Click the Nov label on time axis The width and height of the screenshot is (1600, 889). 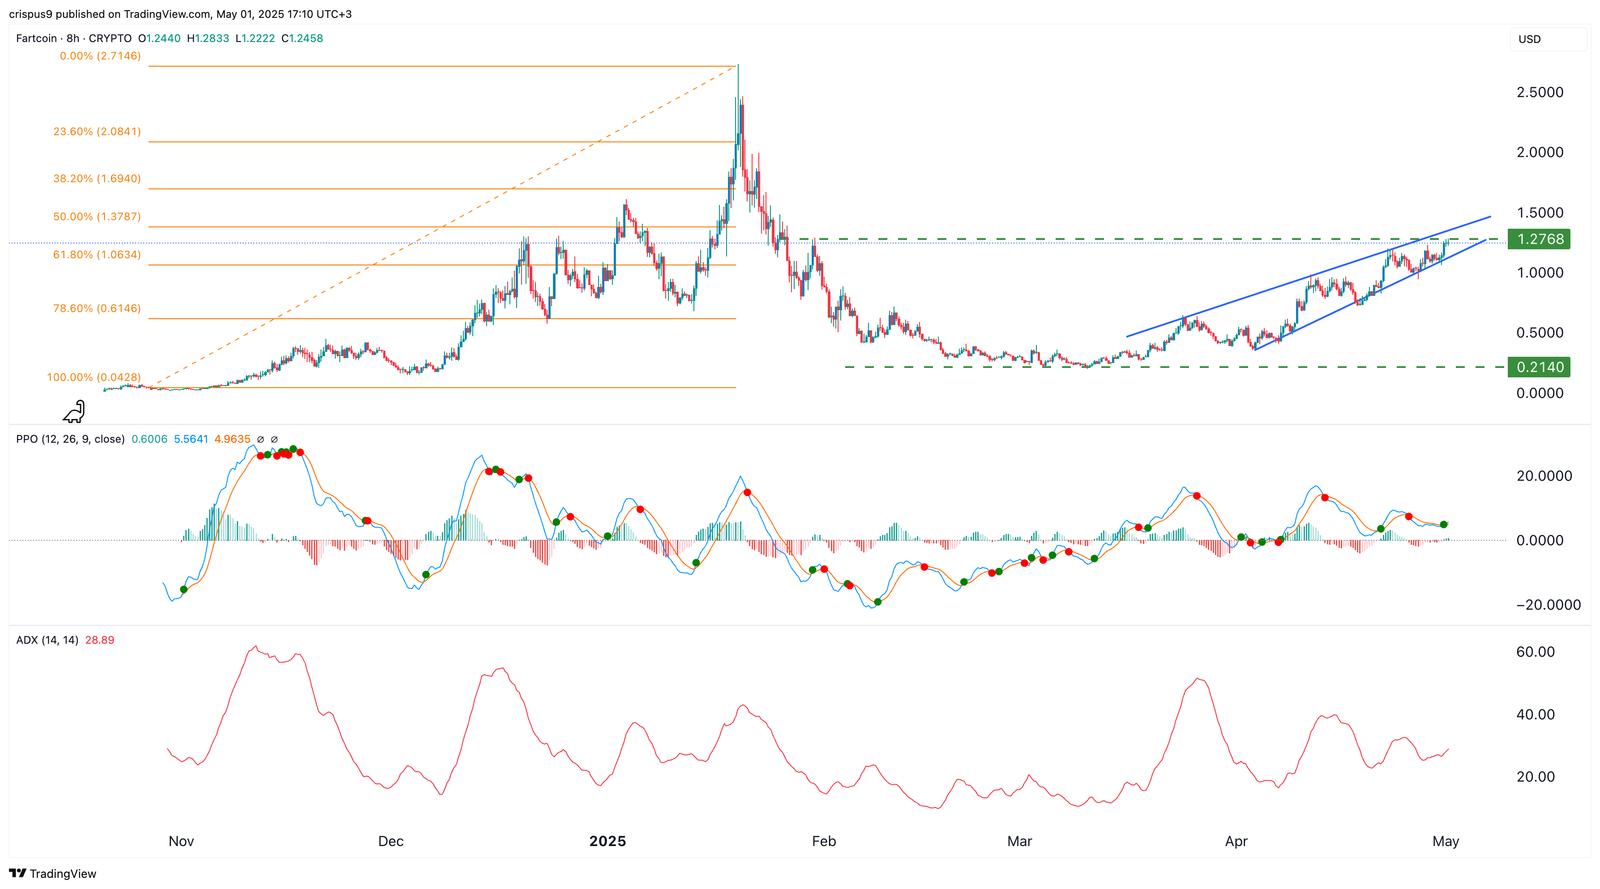181,841
